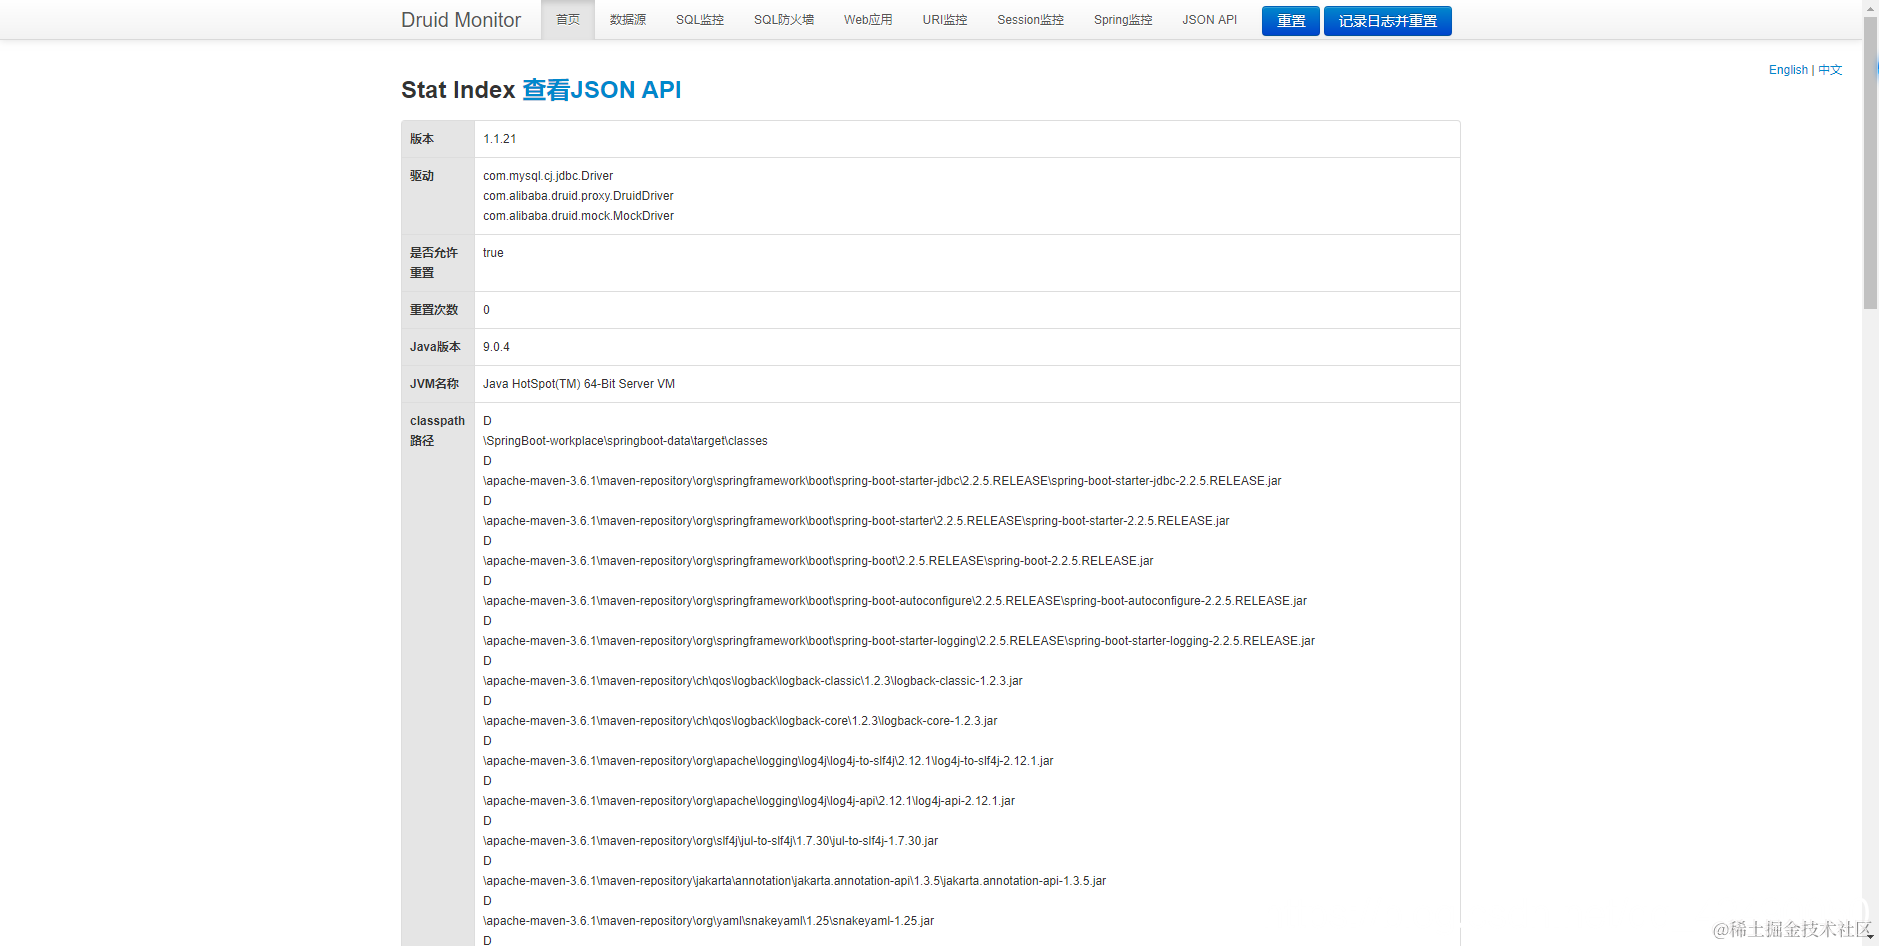Click the 驱动 row label
Image resolution: width=1879 pixels, height=946 pixels.
(x=422, y=176)
